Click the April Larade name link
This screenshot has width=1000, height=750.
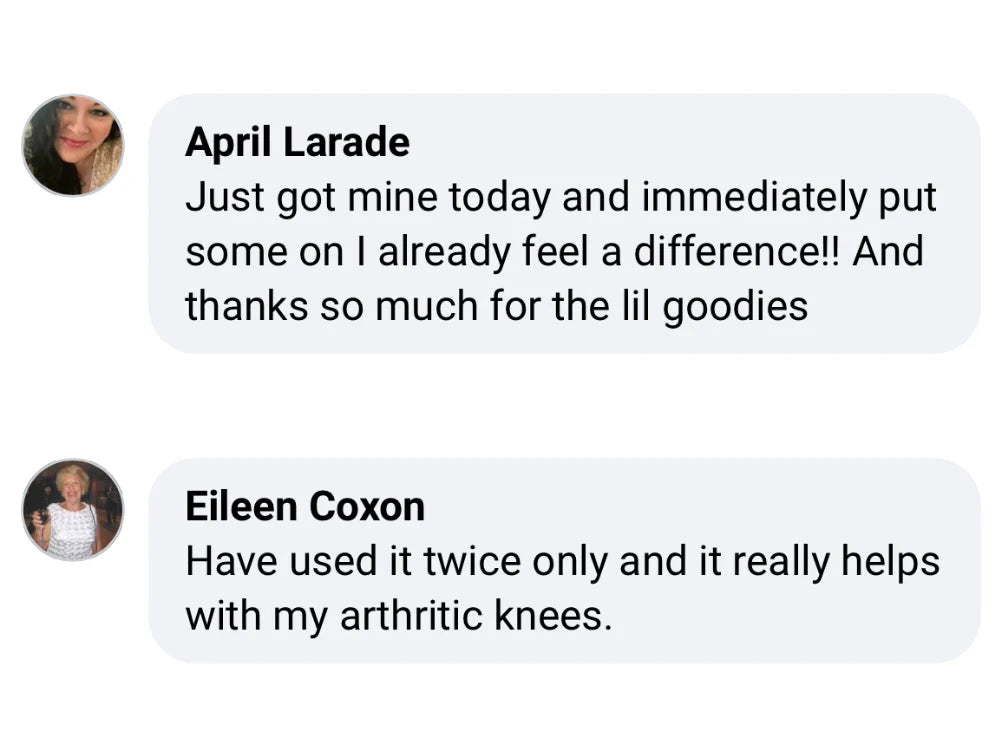point(297,142)
